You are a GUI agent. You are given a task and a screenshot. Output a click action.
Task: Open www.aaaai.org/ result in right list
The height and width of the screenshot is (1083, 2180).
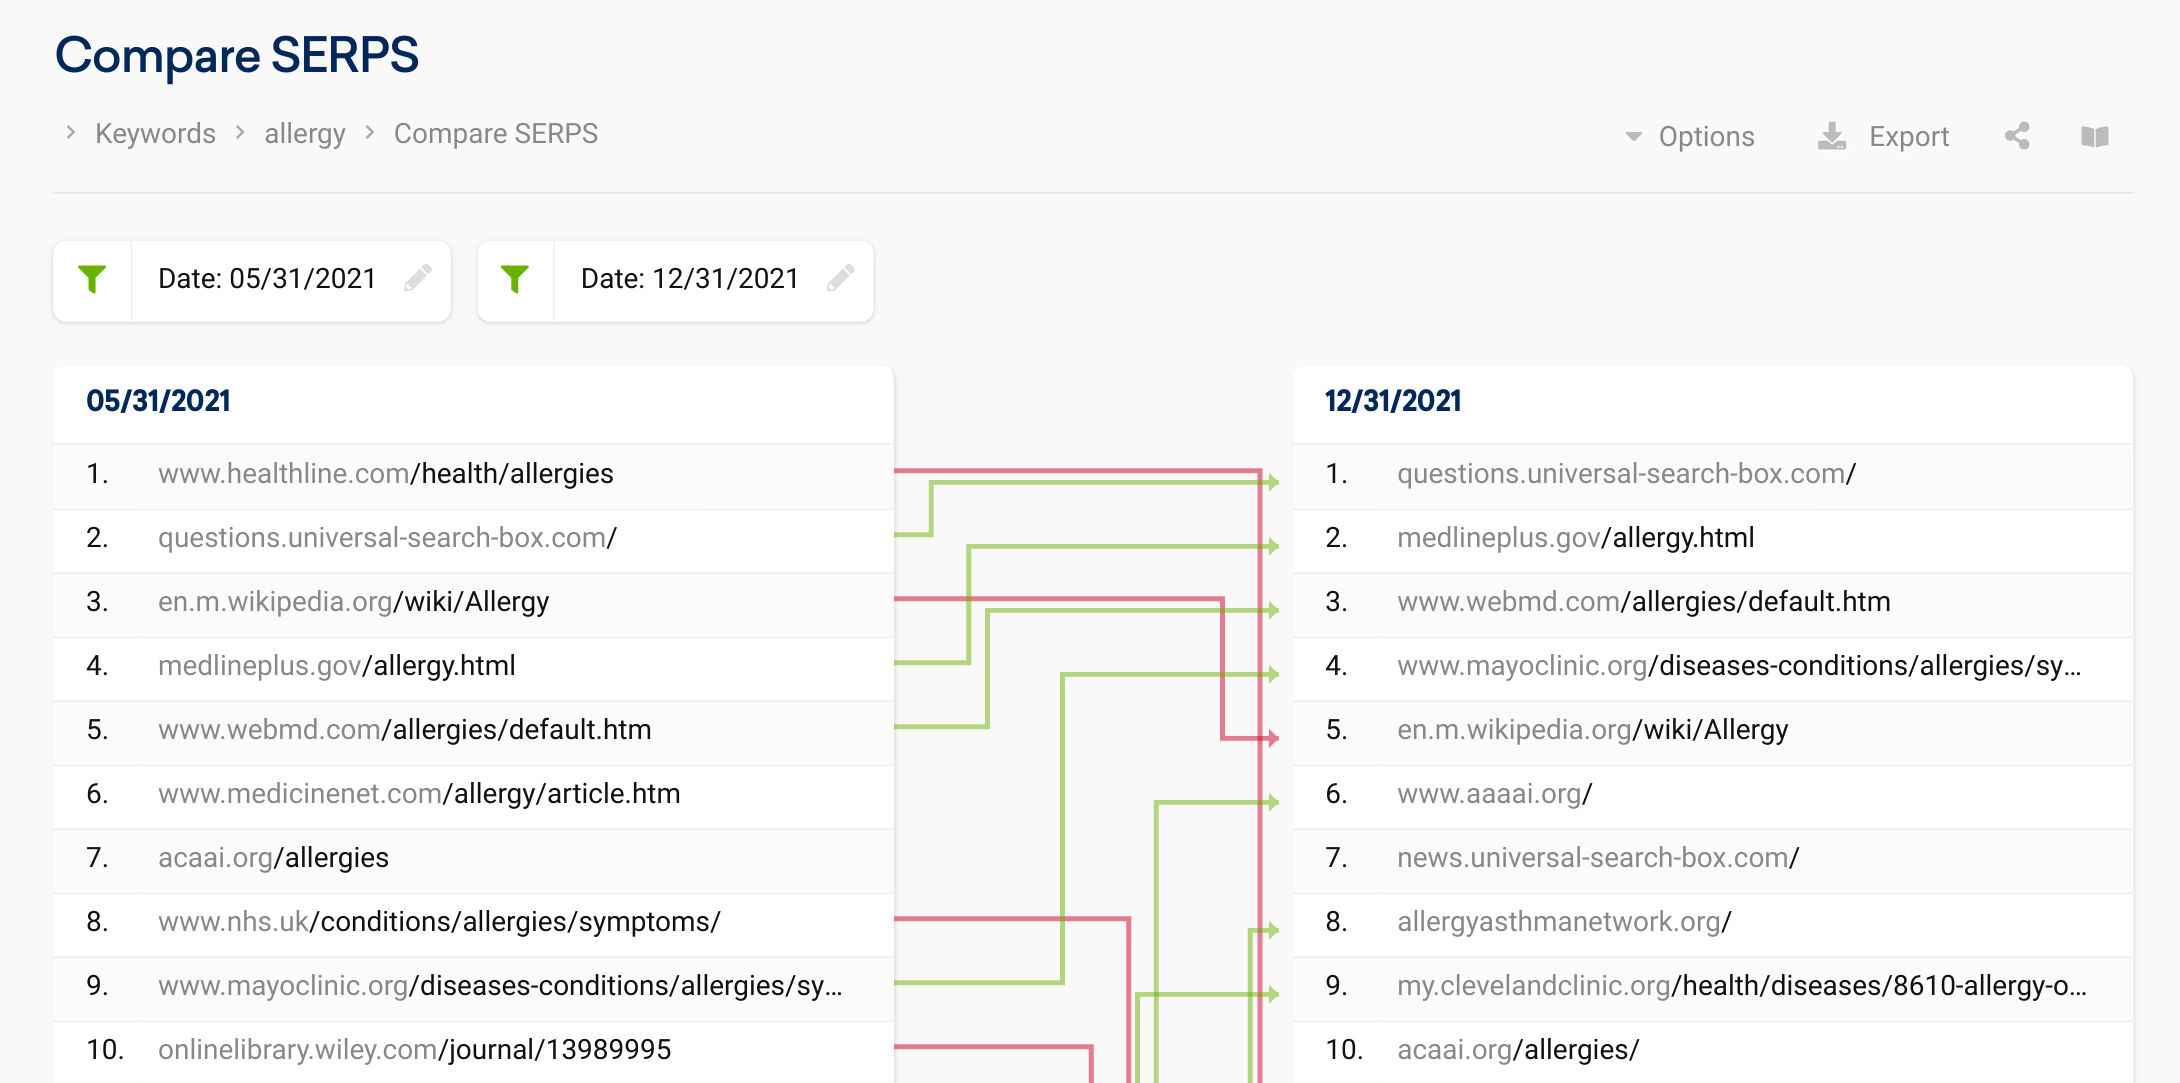(x=1495, y=794)
